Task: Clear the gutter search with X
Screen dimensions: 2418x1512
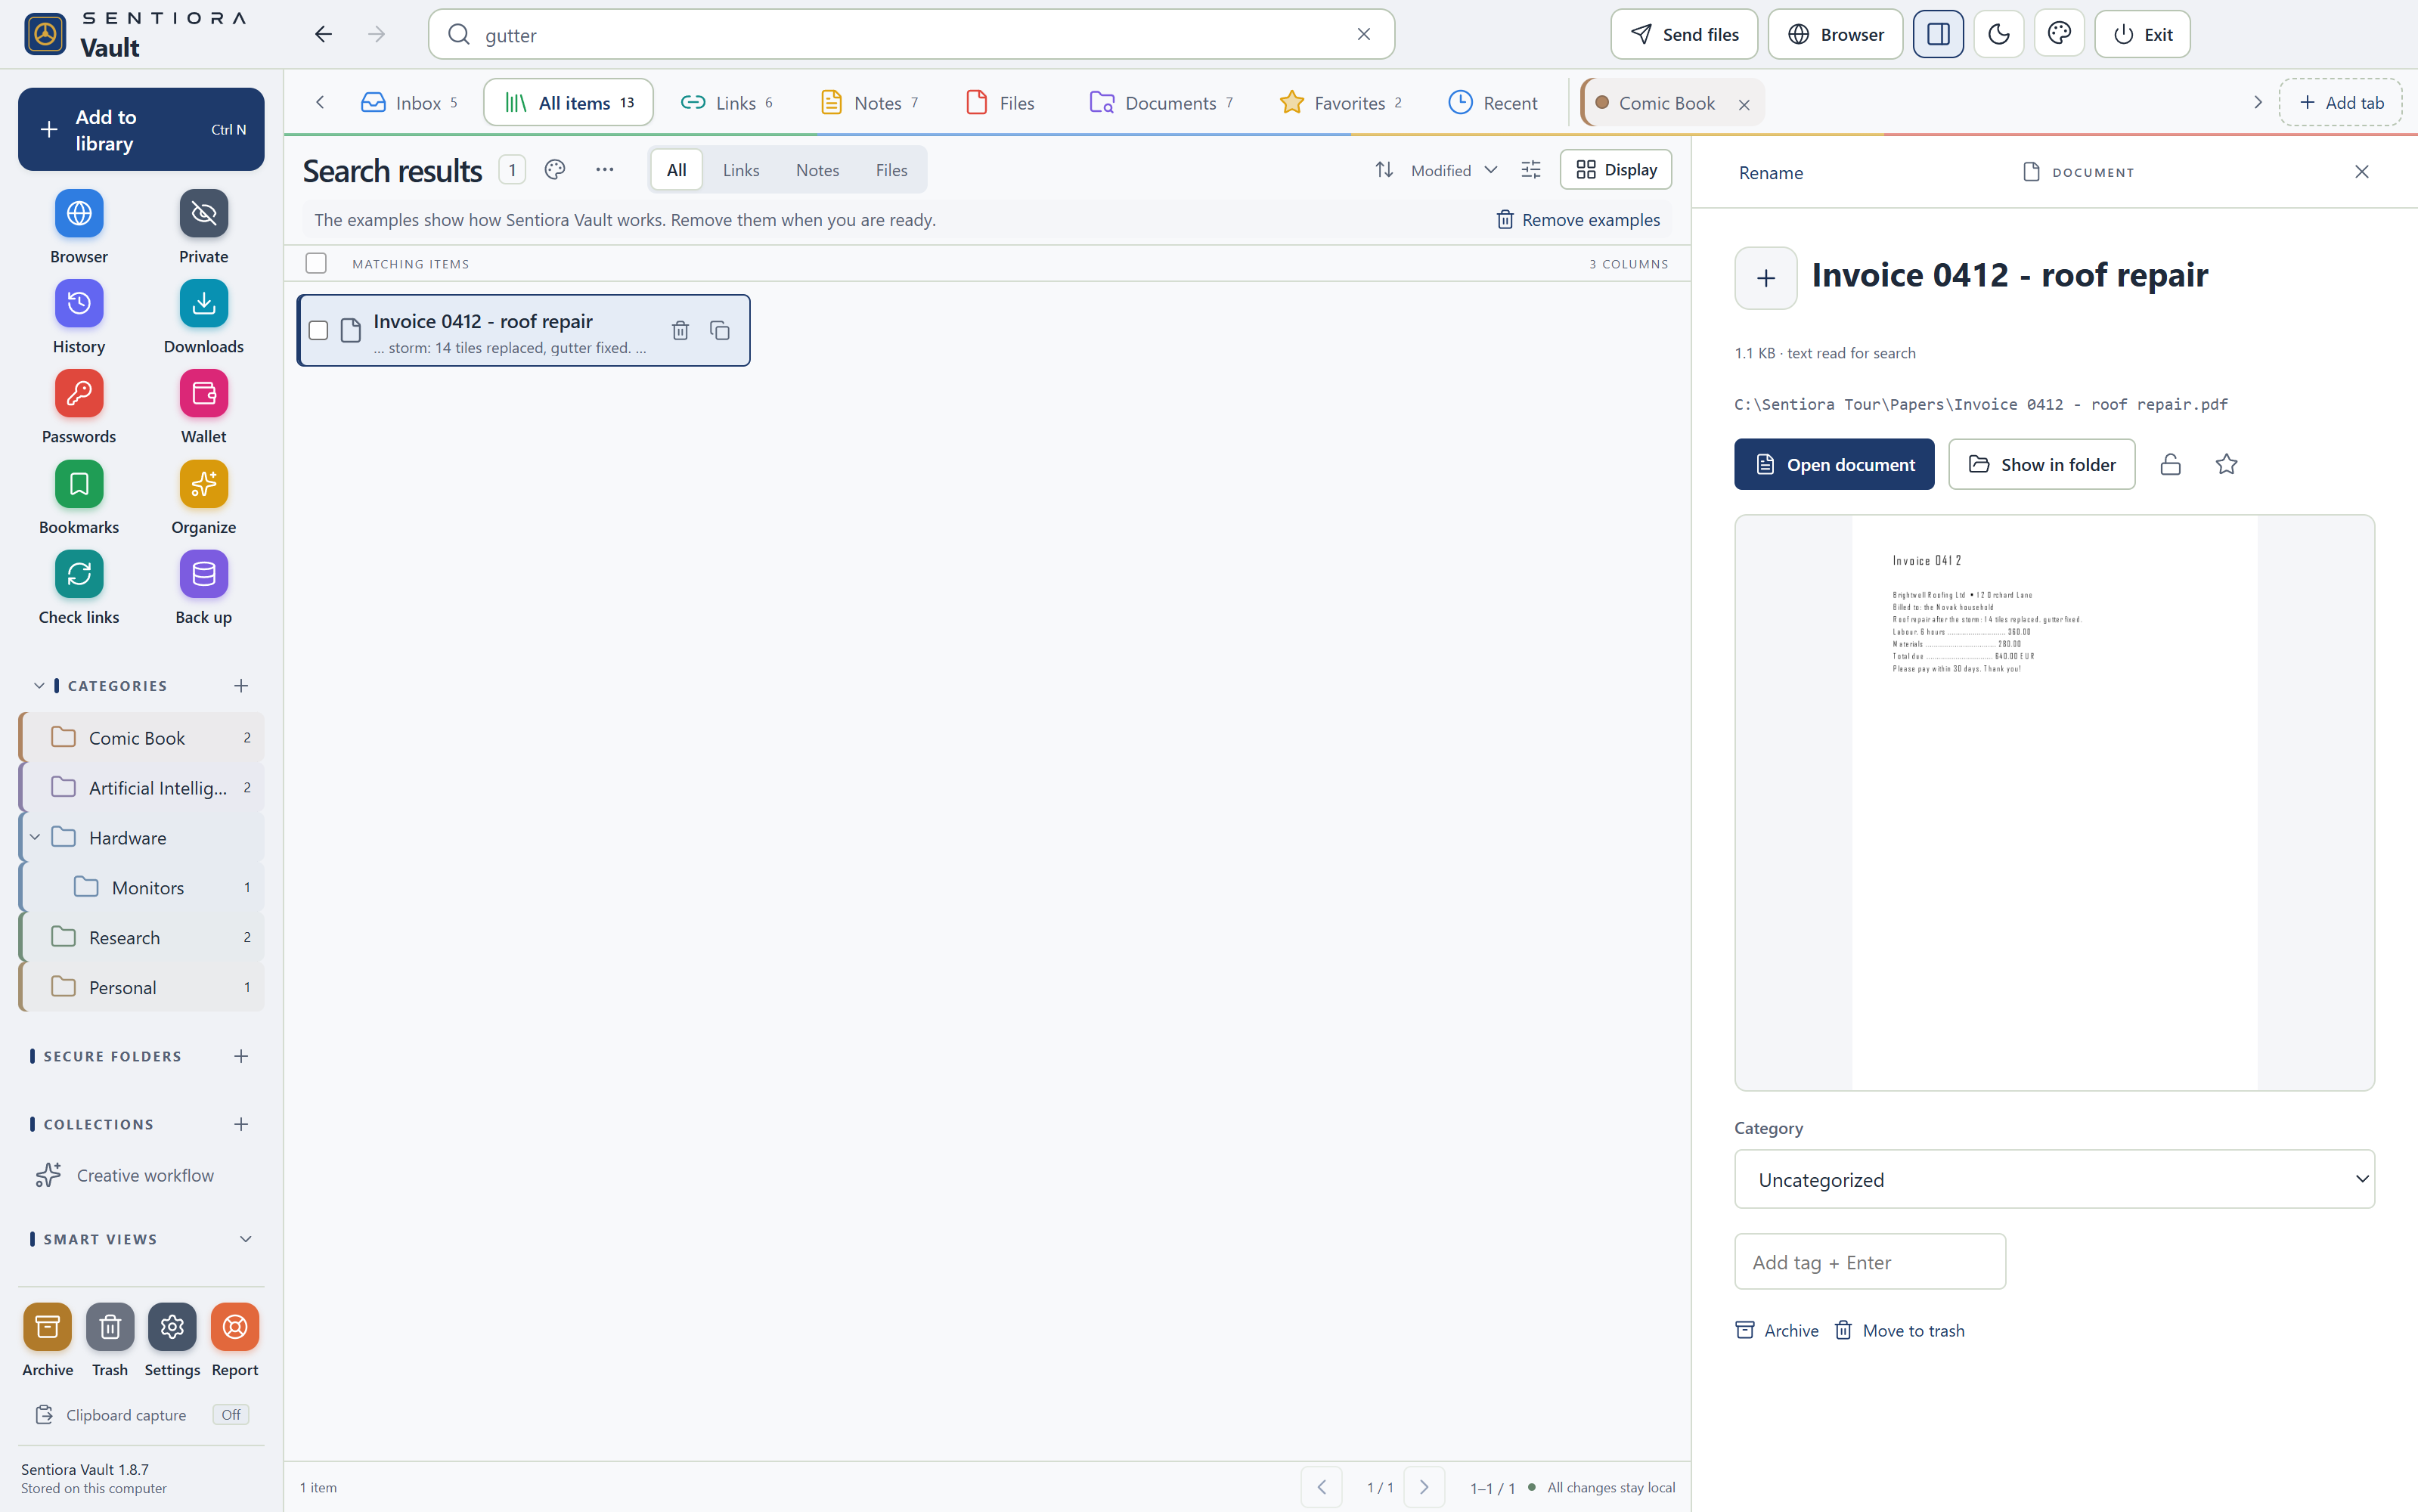Action: pyautogui.click(x=1363, y=34)
